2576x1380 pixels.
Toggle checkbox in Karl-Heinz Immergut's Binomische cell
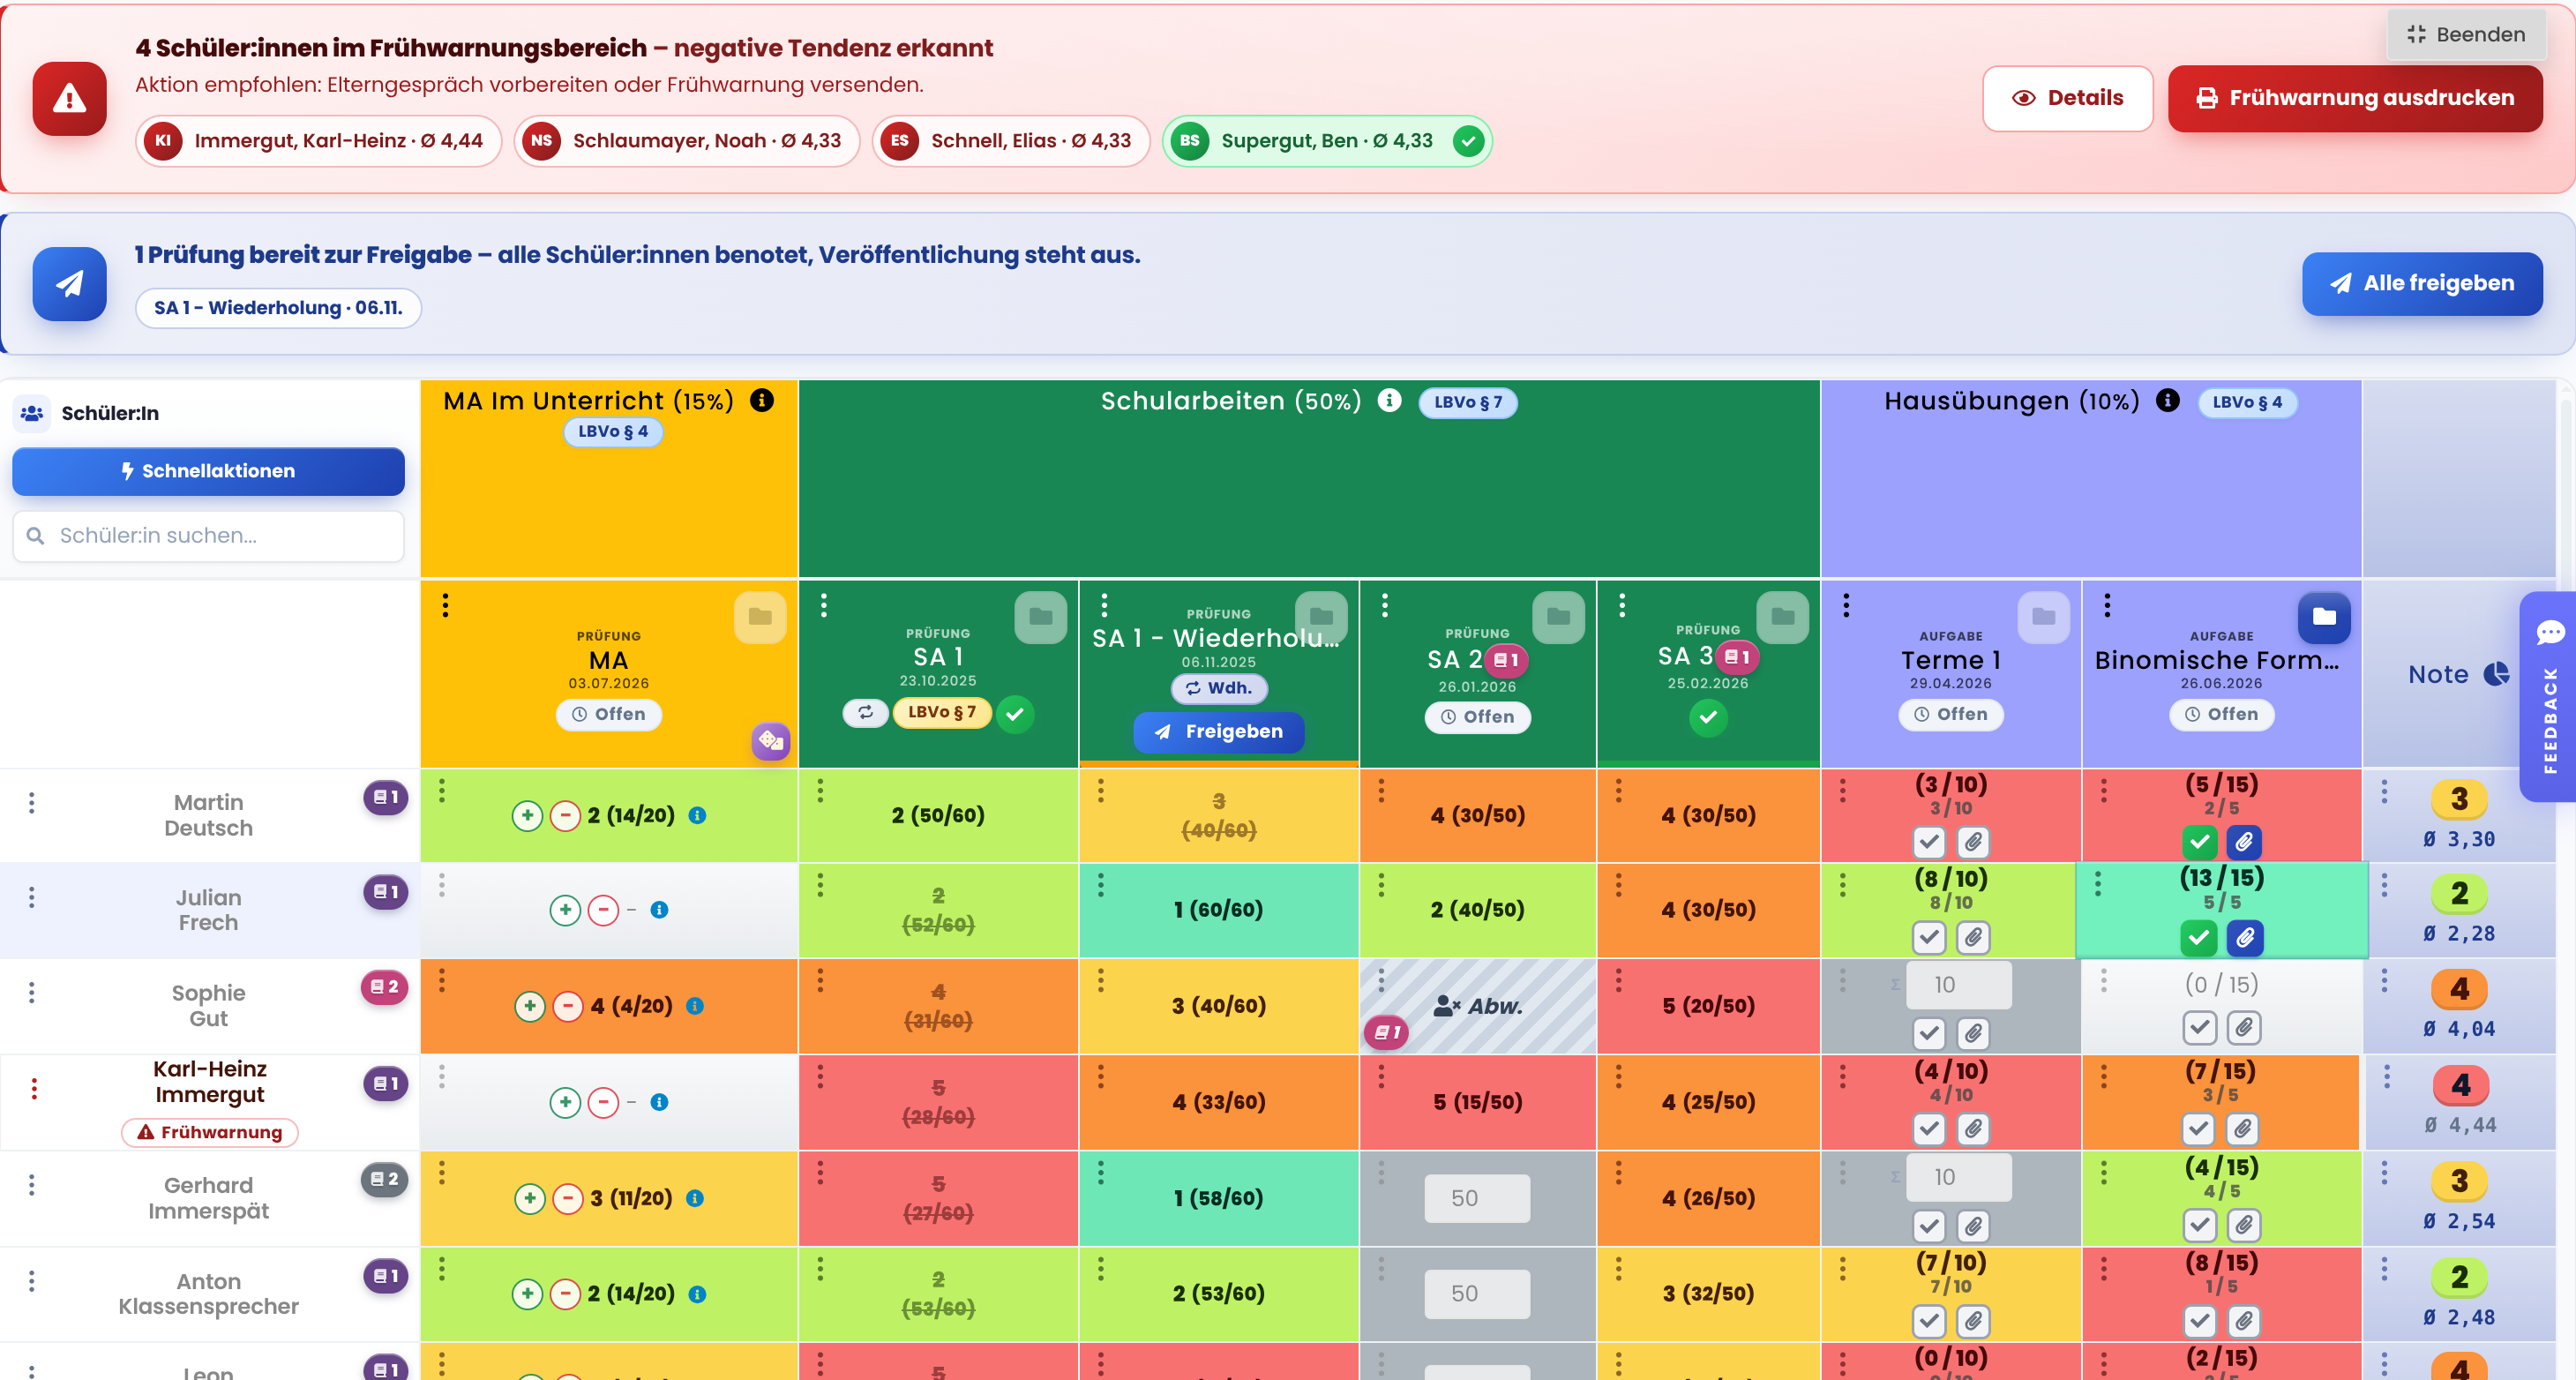[2198, 1130]
